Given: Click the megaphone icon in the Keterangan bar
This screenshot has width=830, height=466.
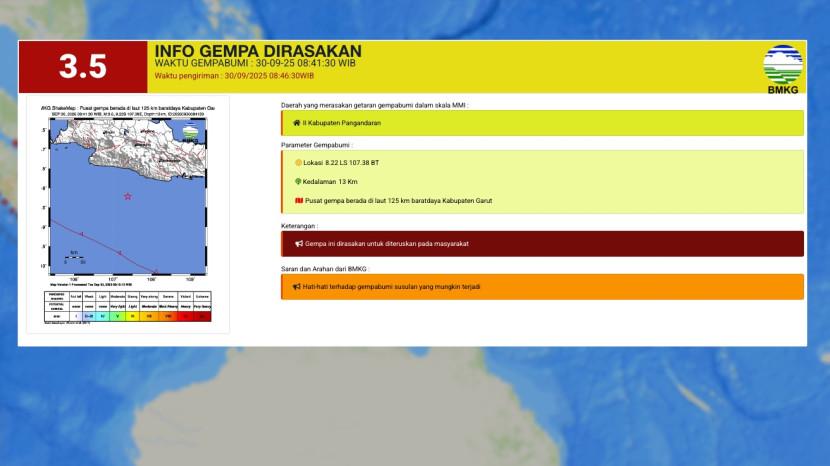Looking at the screenshot, I should click(x=298, y=243).
